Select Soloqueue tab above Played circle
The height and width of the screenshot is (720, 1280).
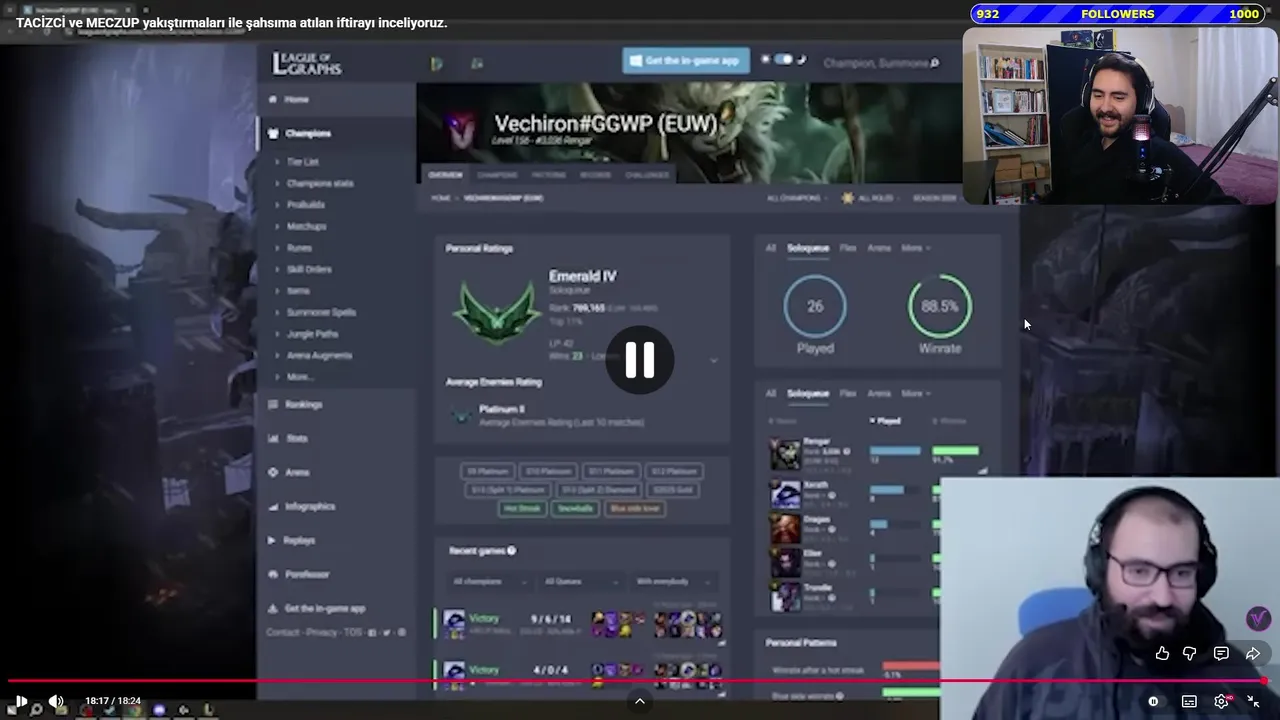pyautogui.click(x=808, y=248)
